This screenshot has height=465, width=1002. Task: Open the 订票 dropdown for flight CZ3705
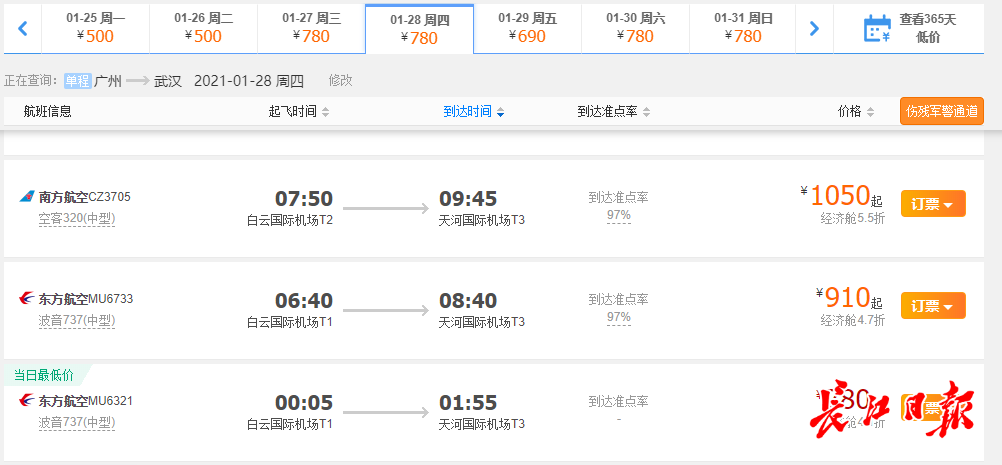point(933,204)
